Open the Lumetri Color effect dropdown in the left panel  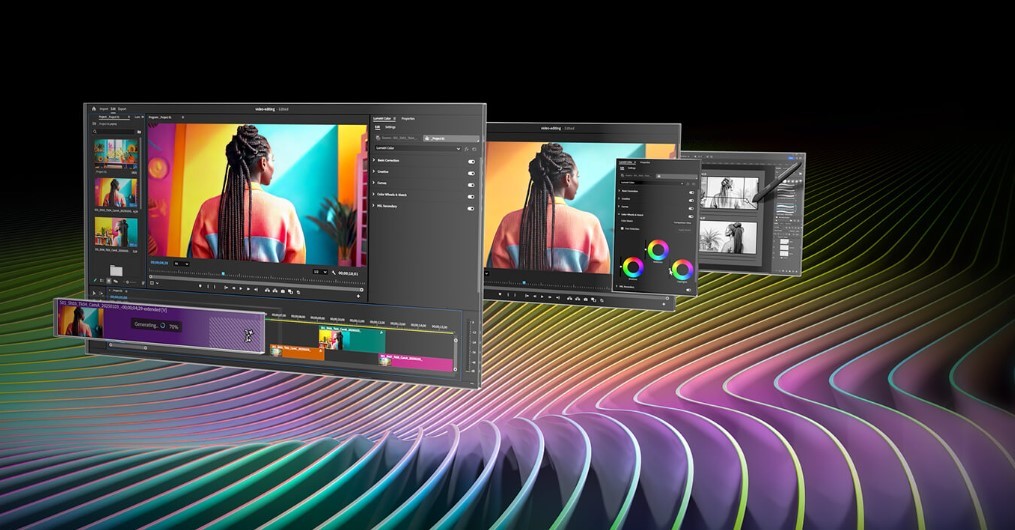click(459, 148)
